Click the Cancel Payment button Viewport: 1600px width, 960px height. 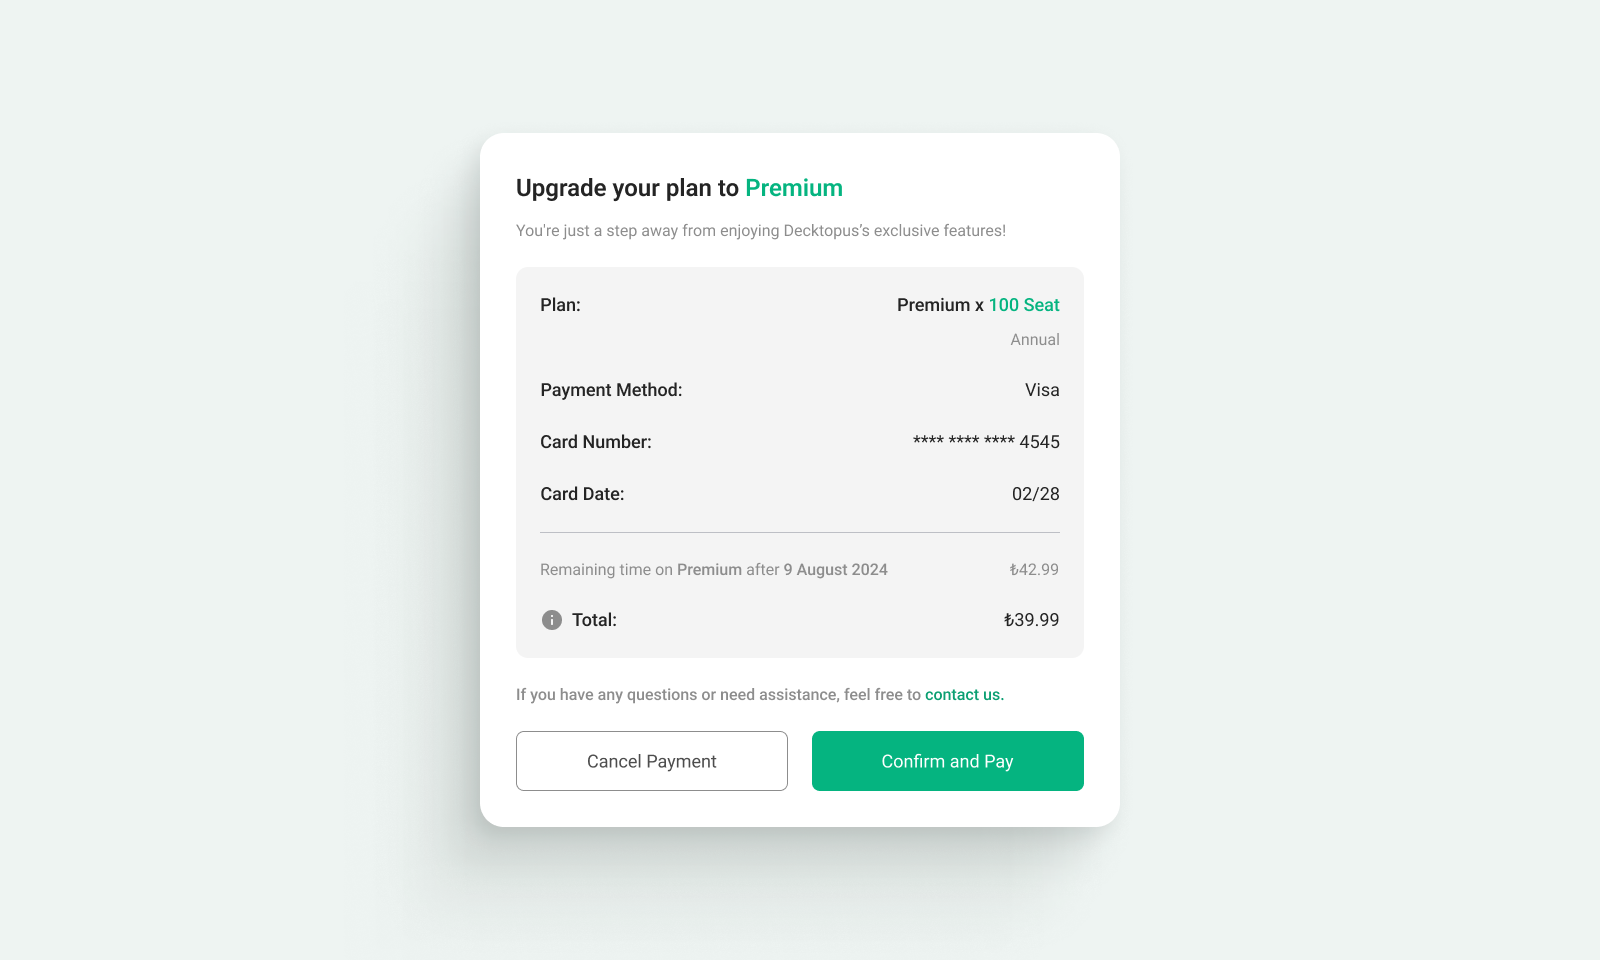(x=651, y=761)
